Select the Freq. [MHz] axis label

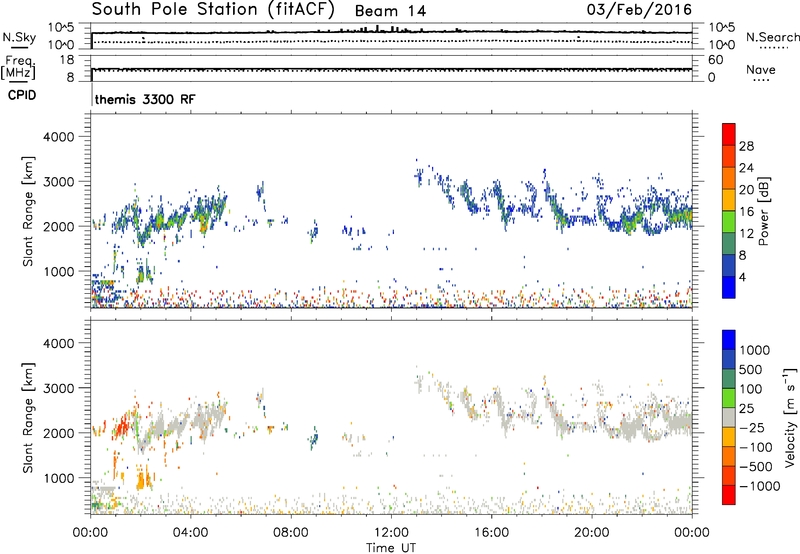coord(18,68)
